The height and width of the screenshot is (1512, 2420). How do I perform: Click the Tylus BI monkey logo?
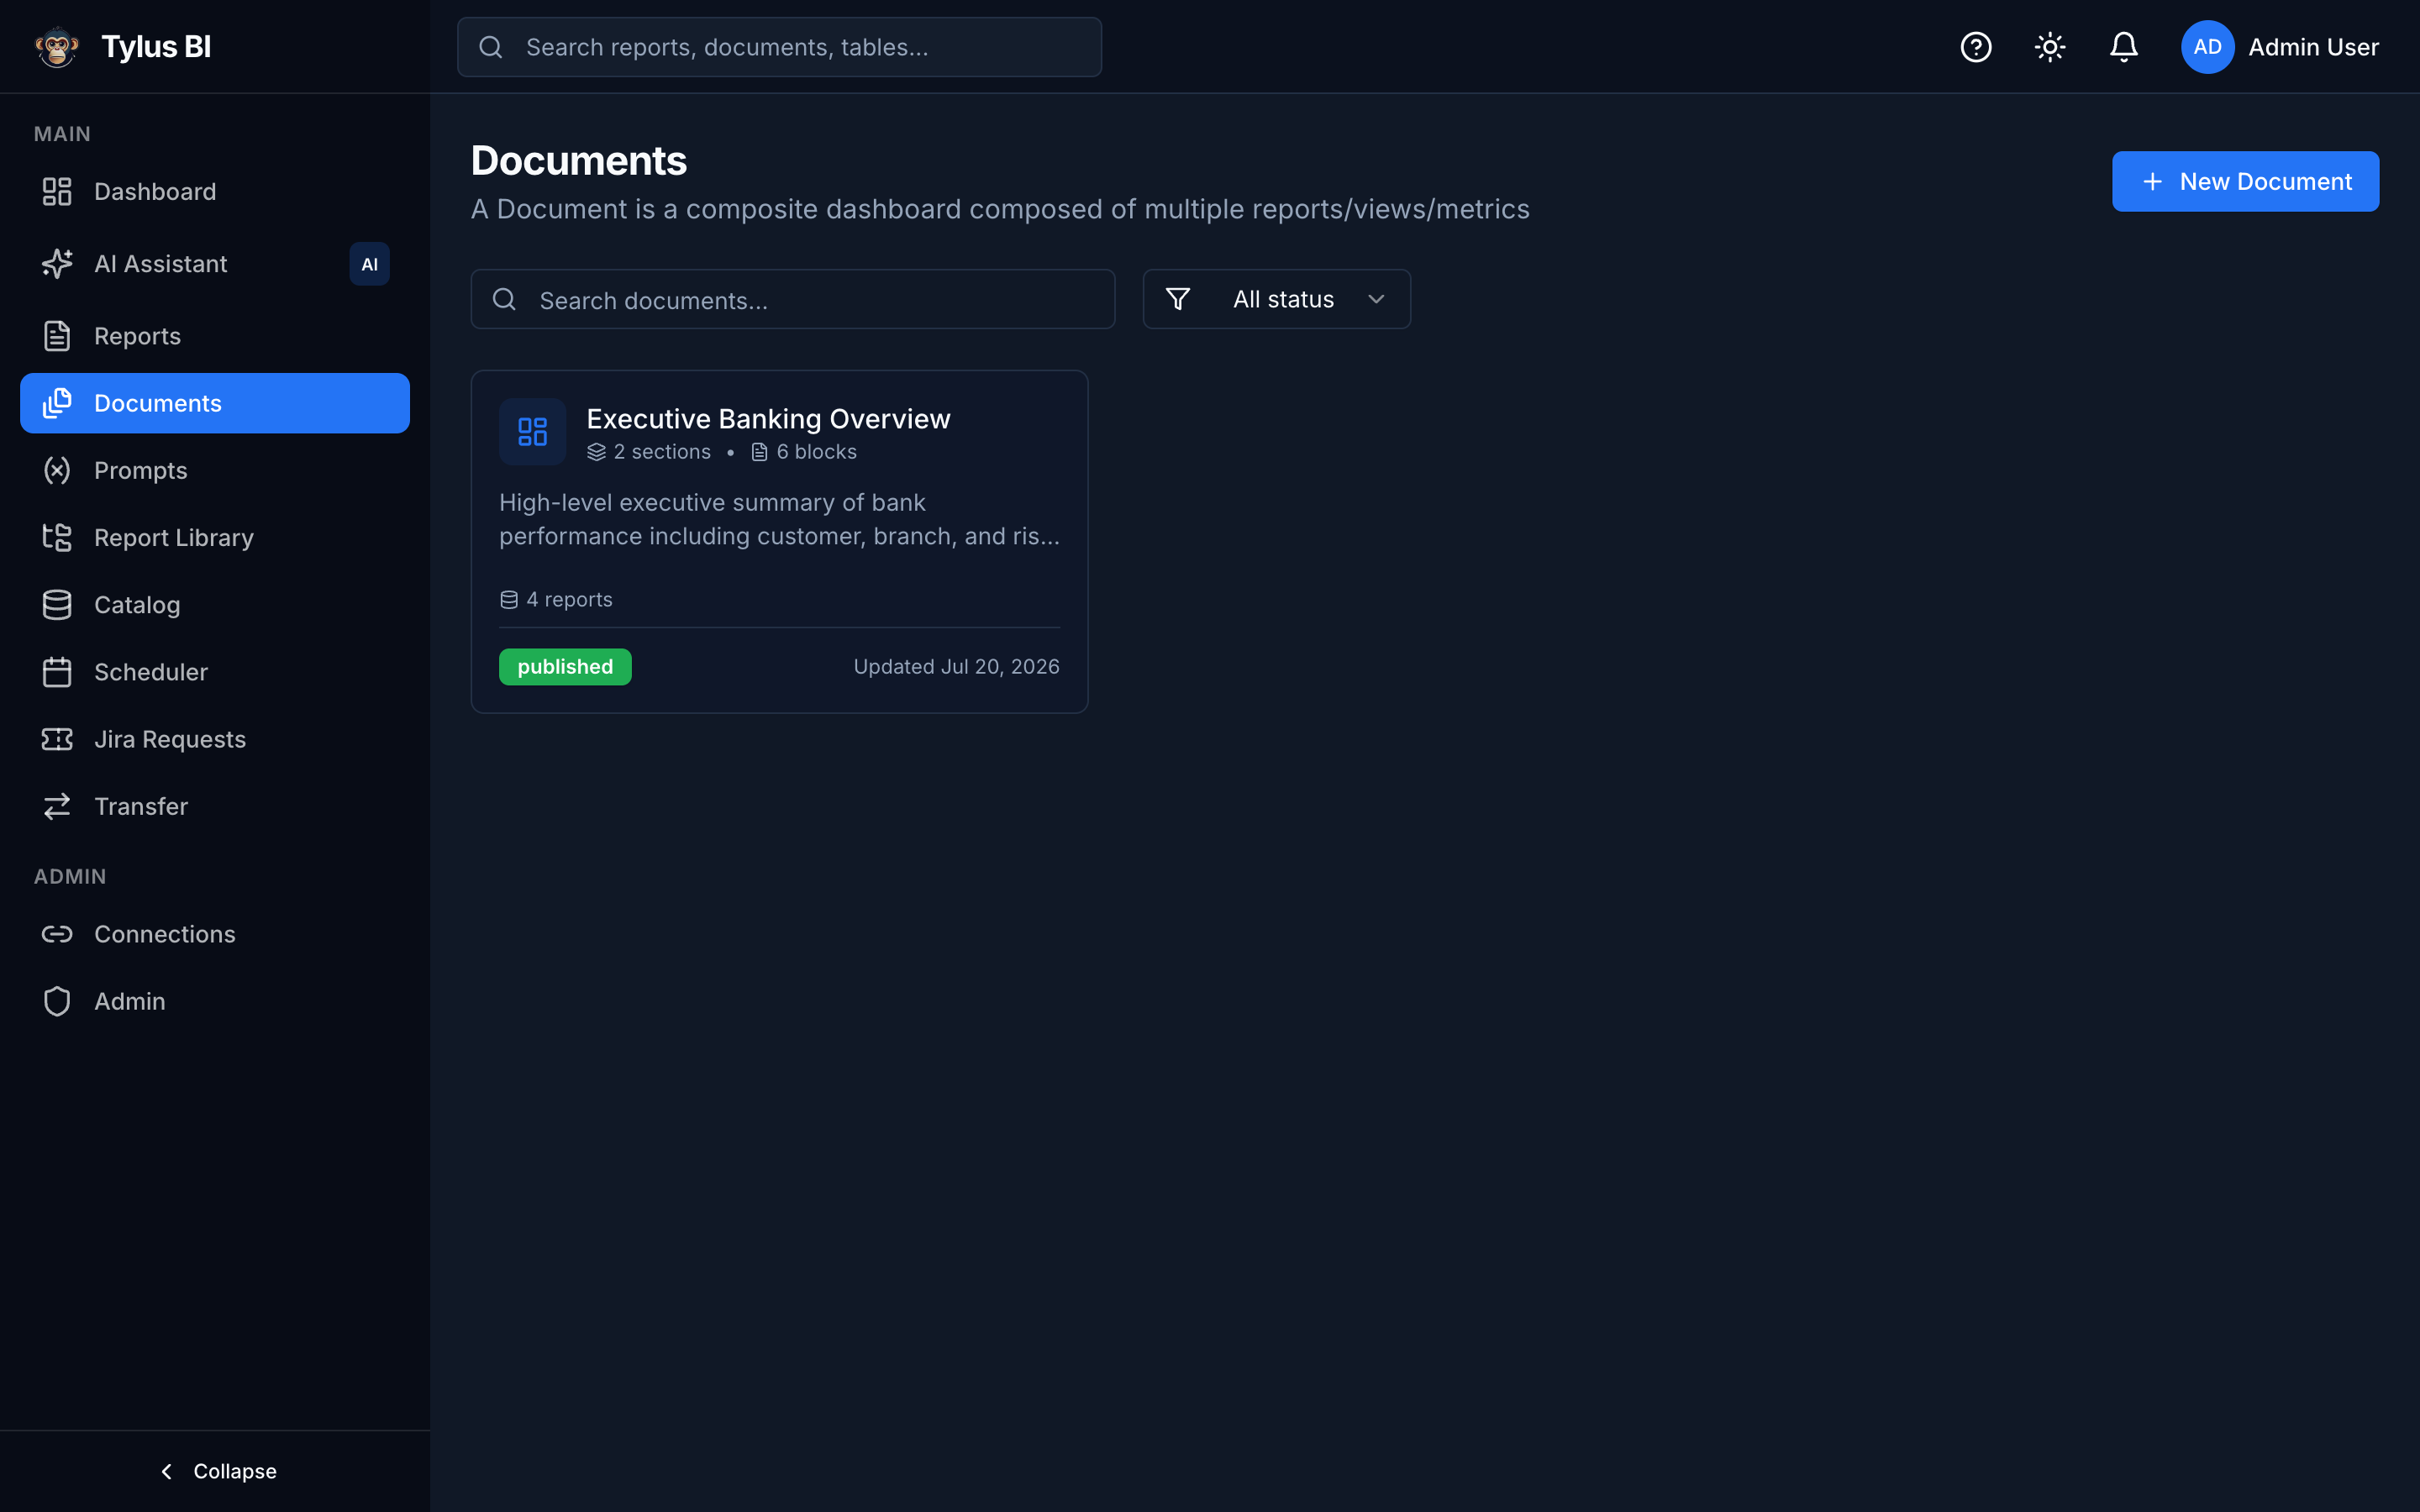click(57, 47)
